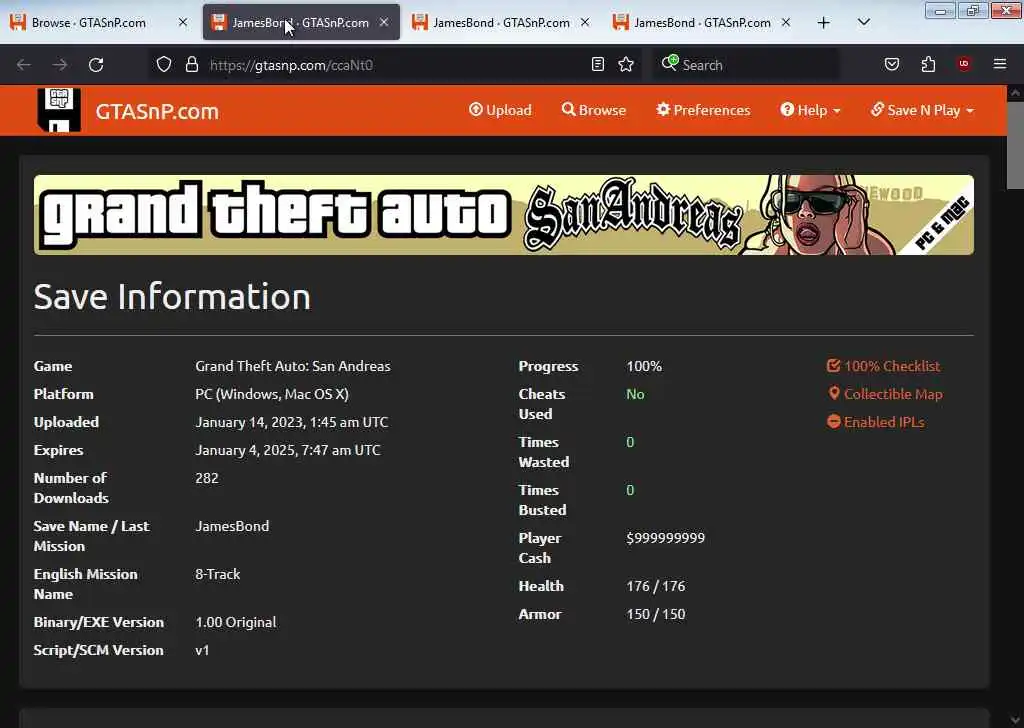
Task: Select the platform text PC (Windows, Mac OS X)
Action: click(272, 394)
